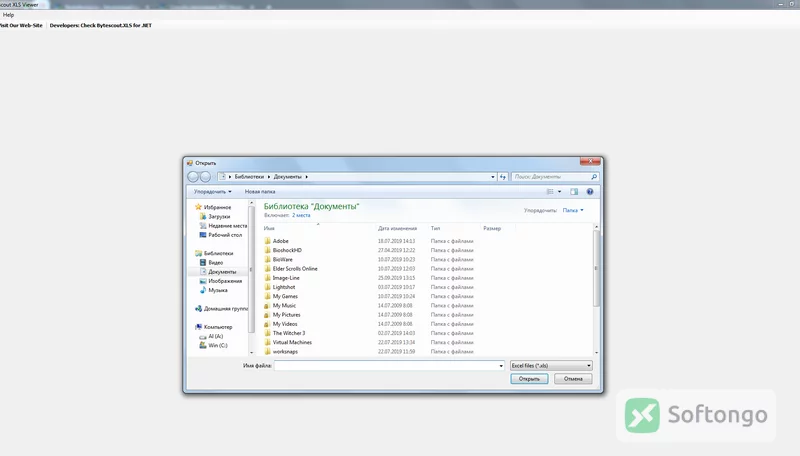Click the Библиотеки breadcrumb segment
The height and width of the screenshot is (456, 800).
(x=249, y=176)
